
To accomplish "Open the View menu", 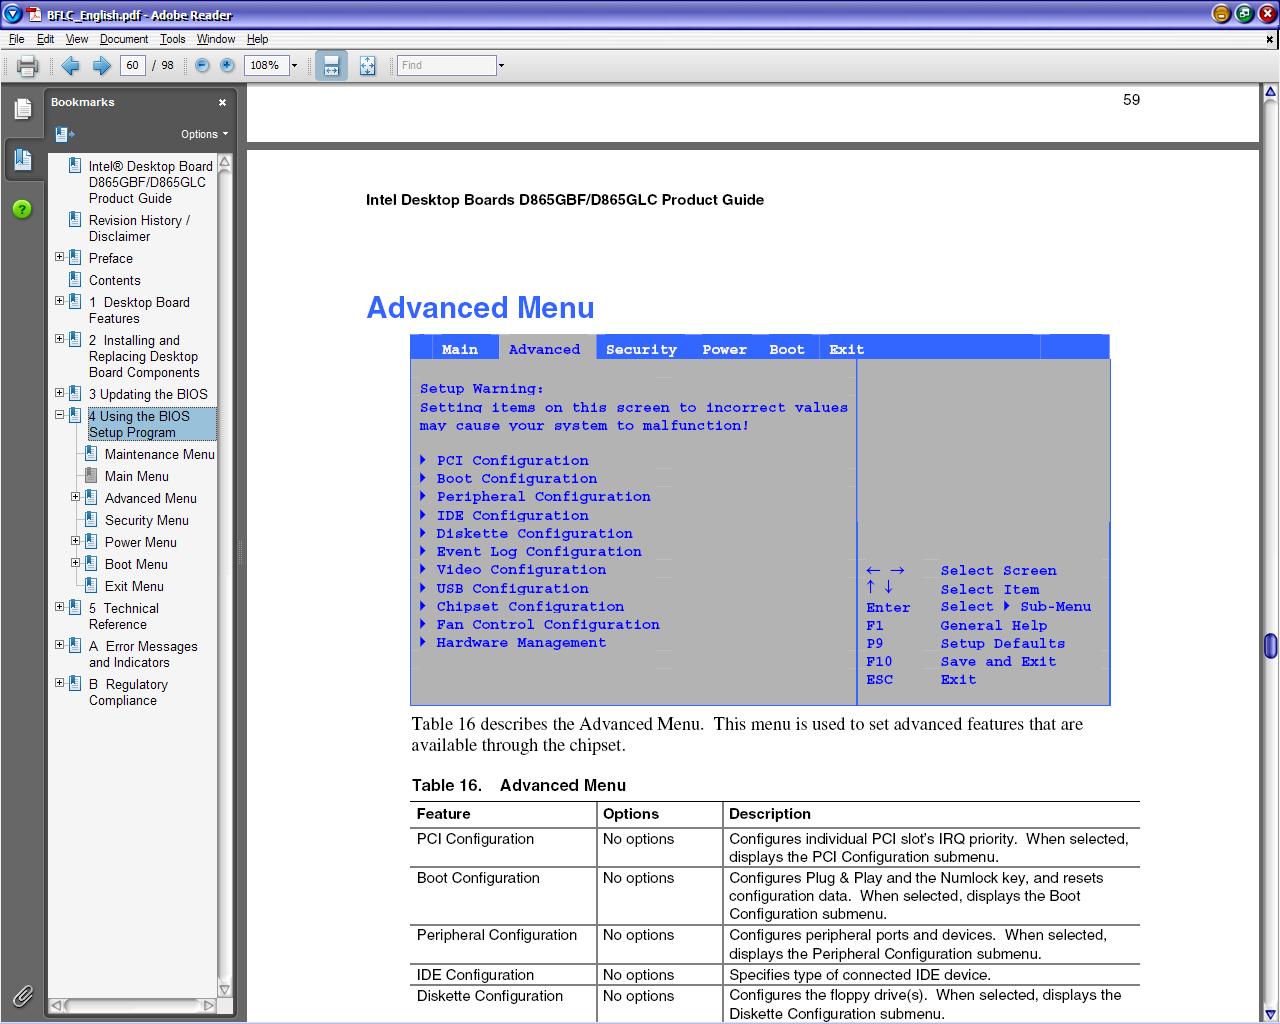I will pos(77,39).
